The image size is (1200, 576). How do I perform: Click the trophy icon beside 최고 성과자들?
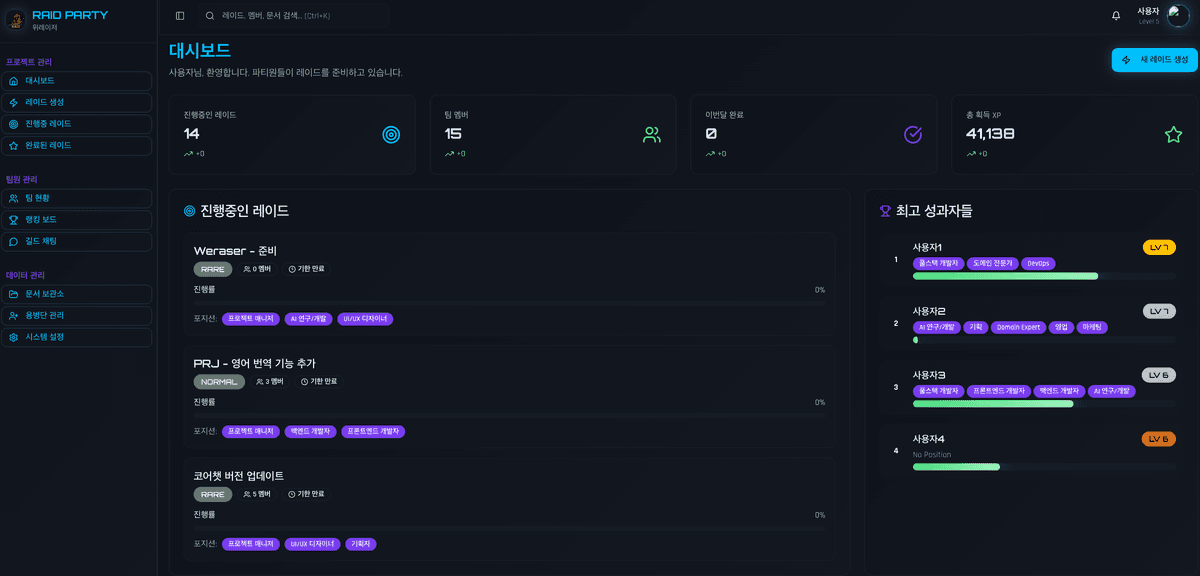(x=885, y=211)
